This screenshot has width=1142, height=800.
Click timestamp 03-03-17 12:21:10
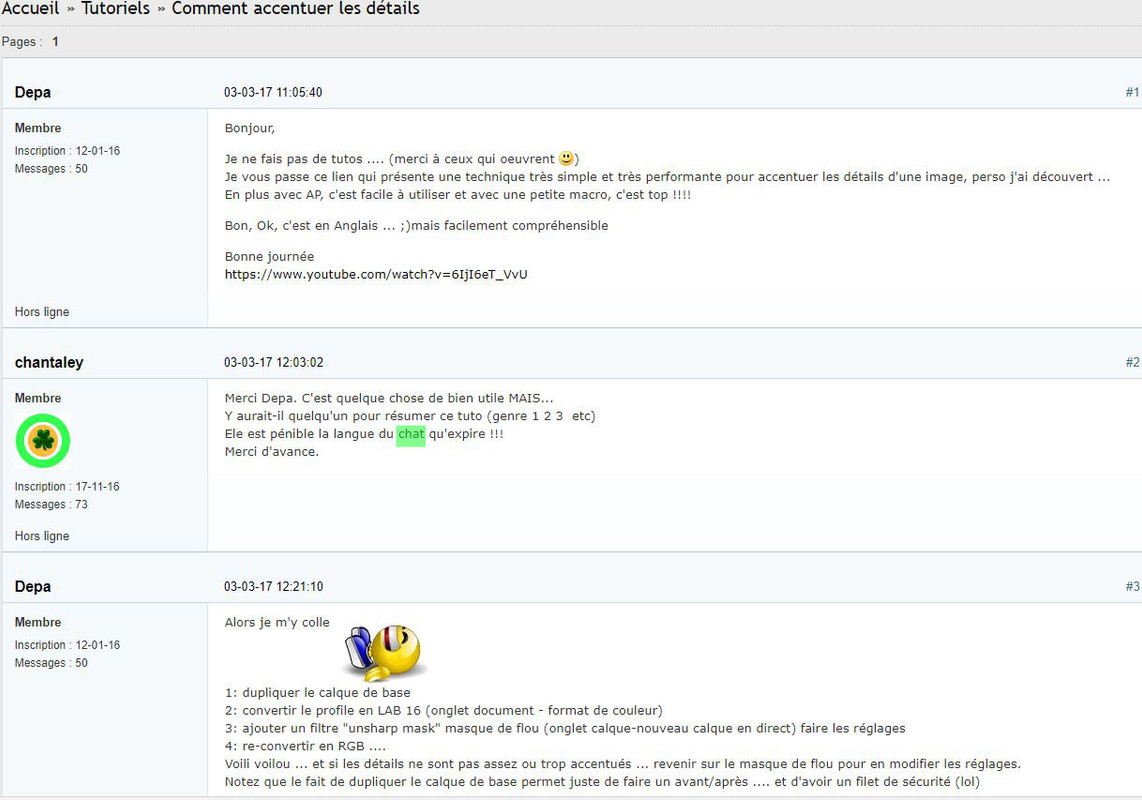point(273,587)
